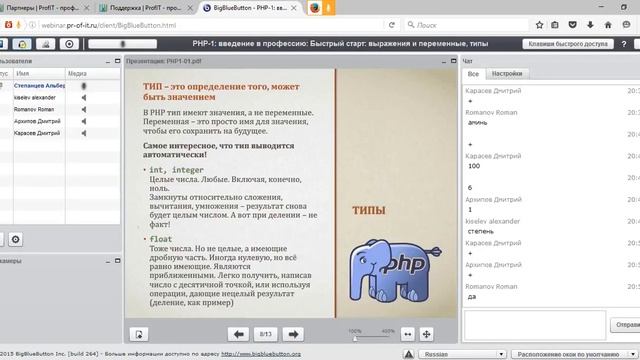Click the warning triangle icon in footer
Image resolution: width=640 pixels, height=360 pixels.
point(409,354)
